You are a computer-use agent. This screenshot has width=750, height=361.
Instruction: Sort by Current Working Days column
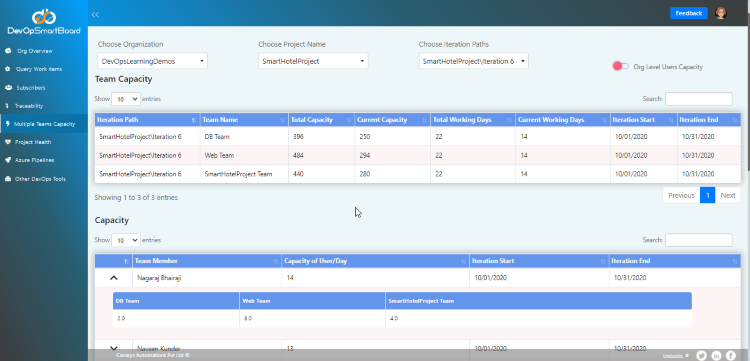click(562, 120)
